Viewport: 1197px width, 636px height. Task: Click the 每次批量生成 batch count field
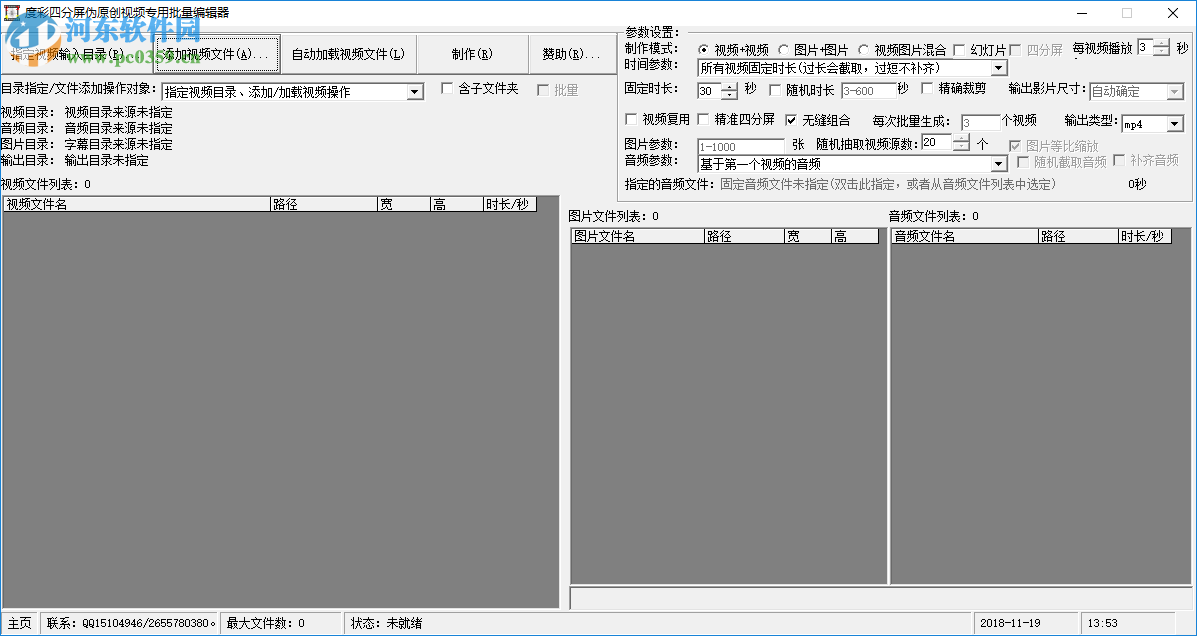tap(977, 119)
